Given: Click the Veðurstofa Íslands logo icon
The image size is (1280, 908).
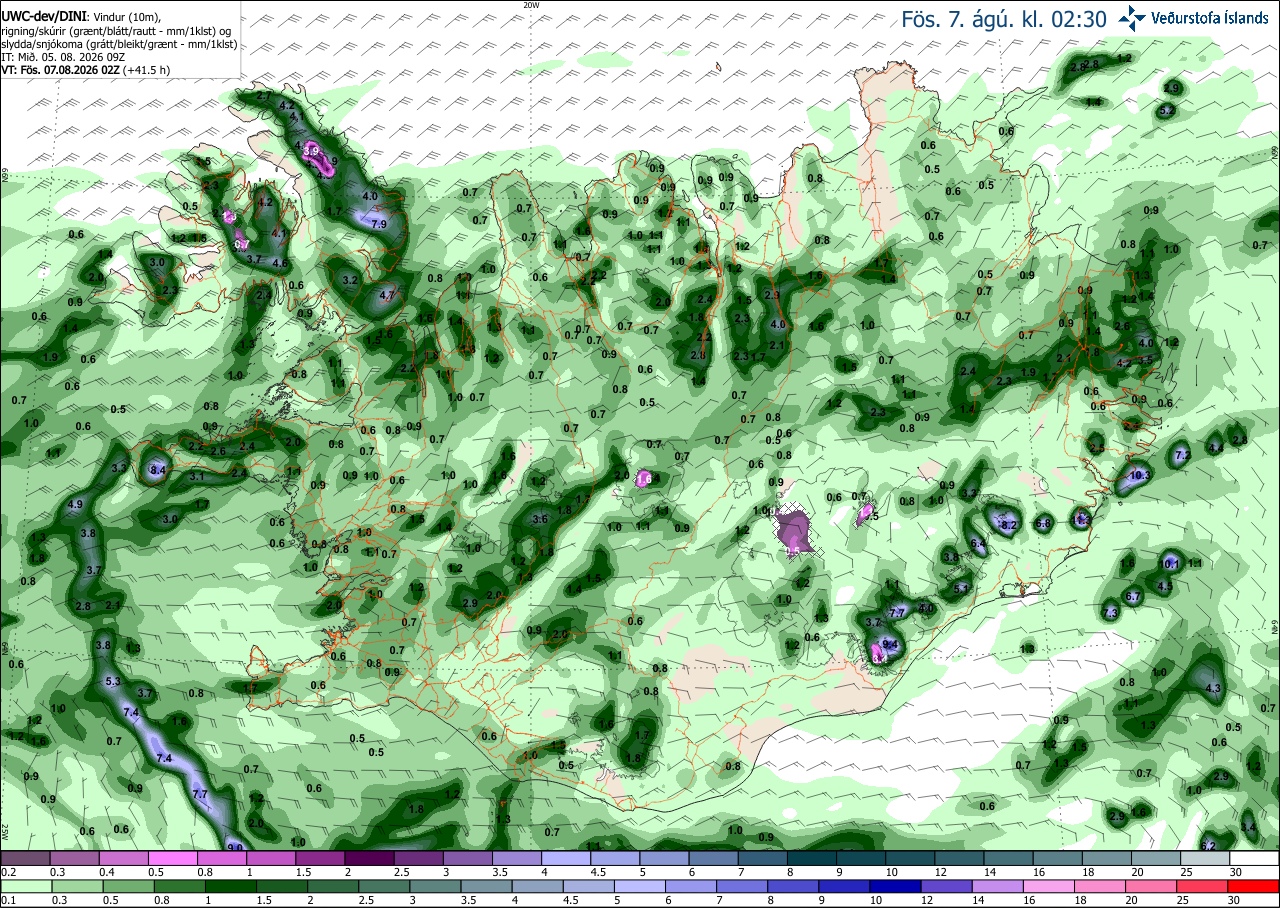Looking at the screenshot, I should [x=1133, y=17].
